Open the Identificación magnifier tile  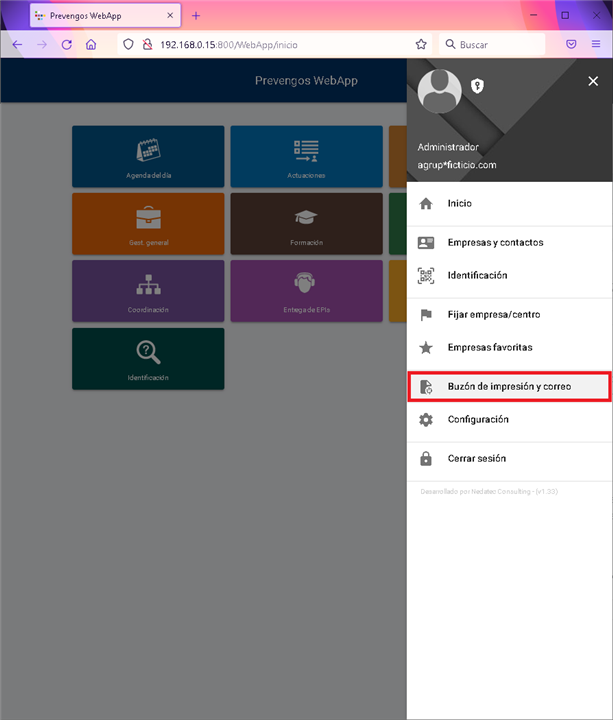(148, 357)
